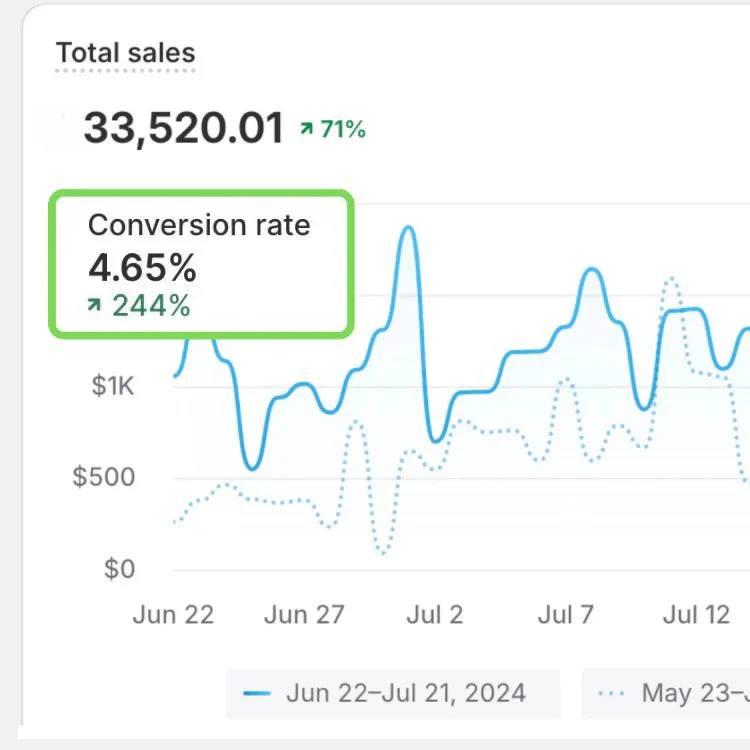750x750 pixels.
Task: Select the Jul 12 date on the x-axis
Action: [x=696, y=614]
